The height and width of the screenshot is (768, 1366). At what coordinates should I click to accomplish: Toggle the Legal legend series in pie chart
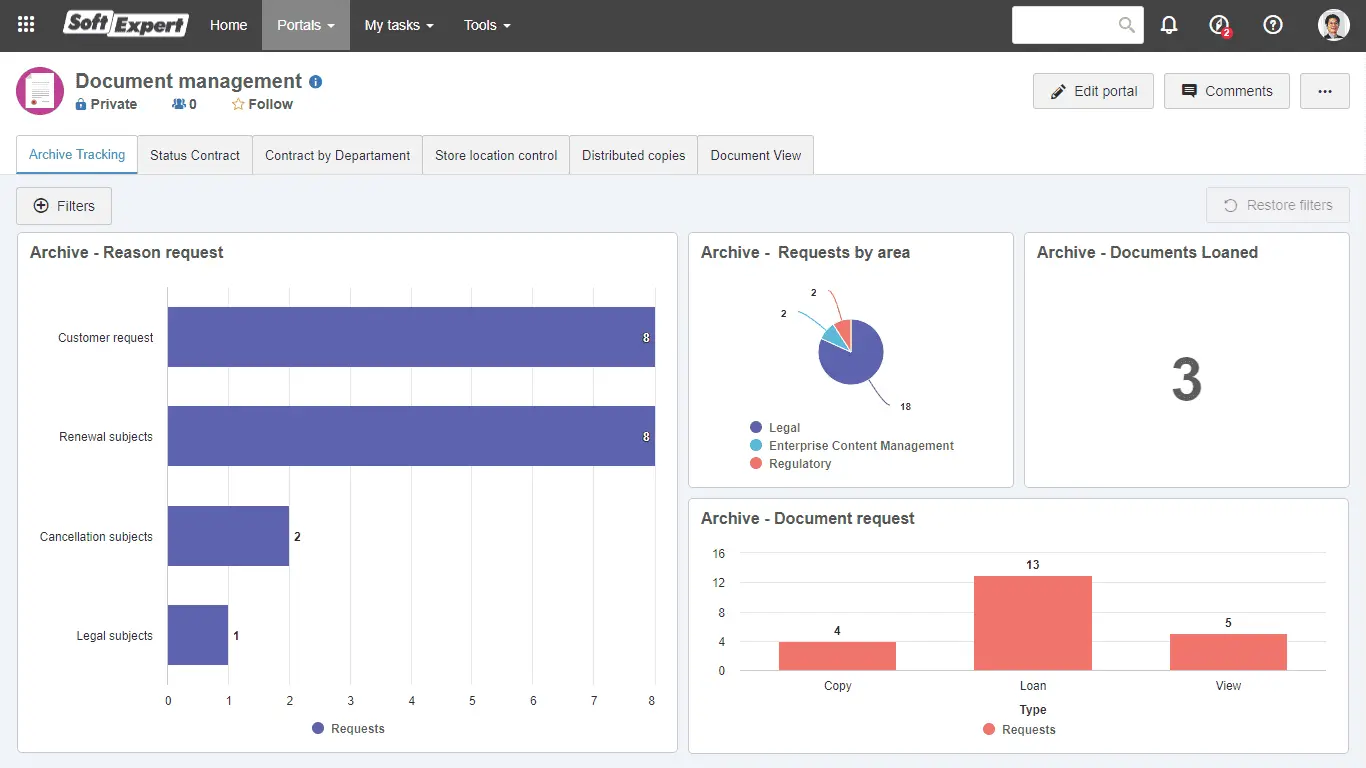pos(784,428)
